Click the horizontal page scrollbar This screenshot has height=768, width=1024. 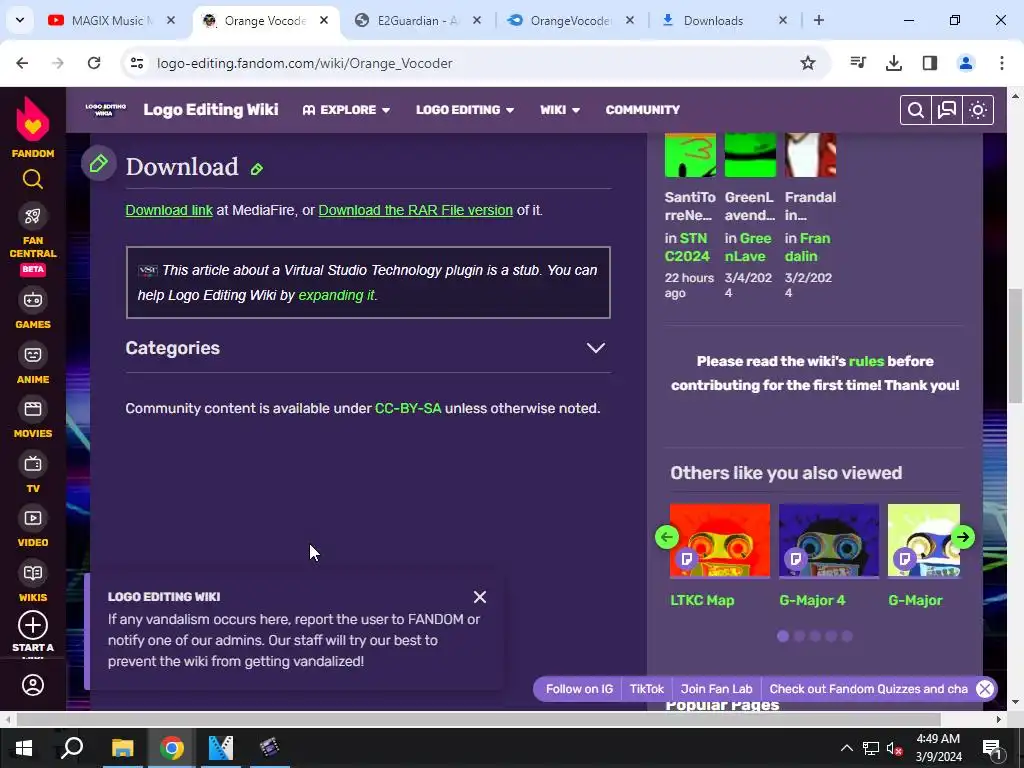(478, 719)
